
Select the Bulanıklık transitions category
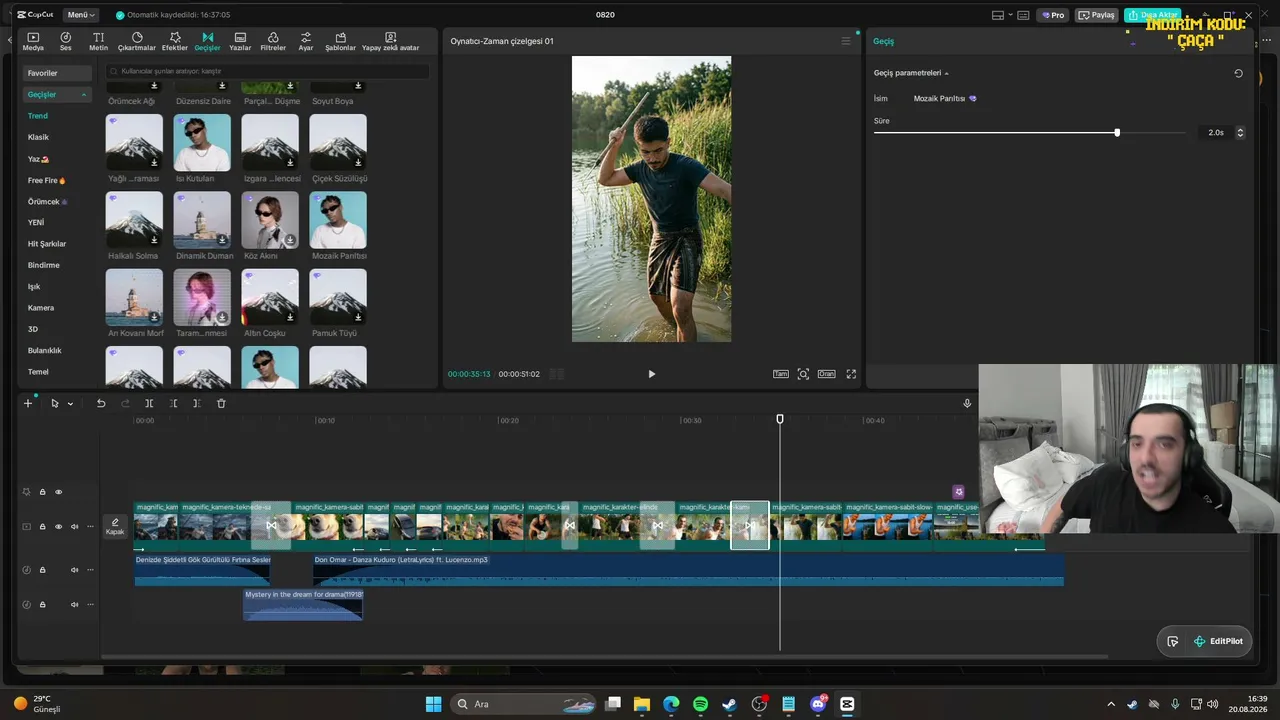tap(45, 351)
